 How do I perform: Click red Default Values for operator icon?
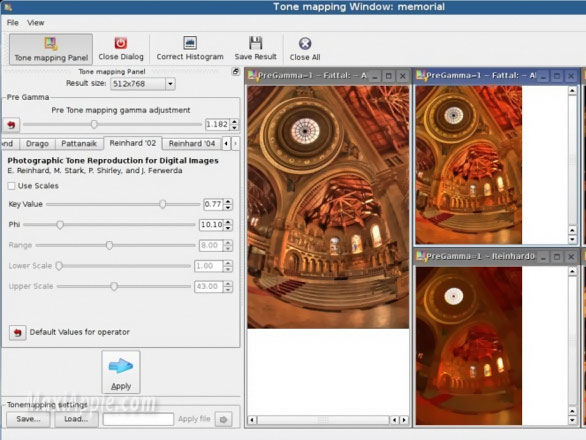coord(18,332)
